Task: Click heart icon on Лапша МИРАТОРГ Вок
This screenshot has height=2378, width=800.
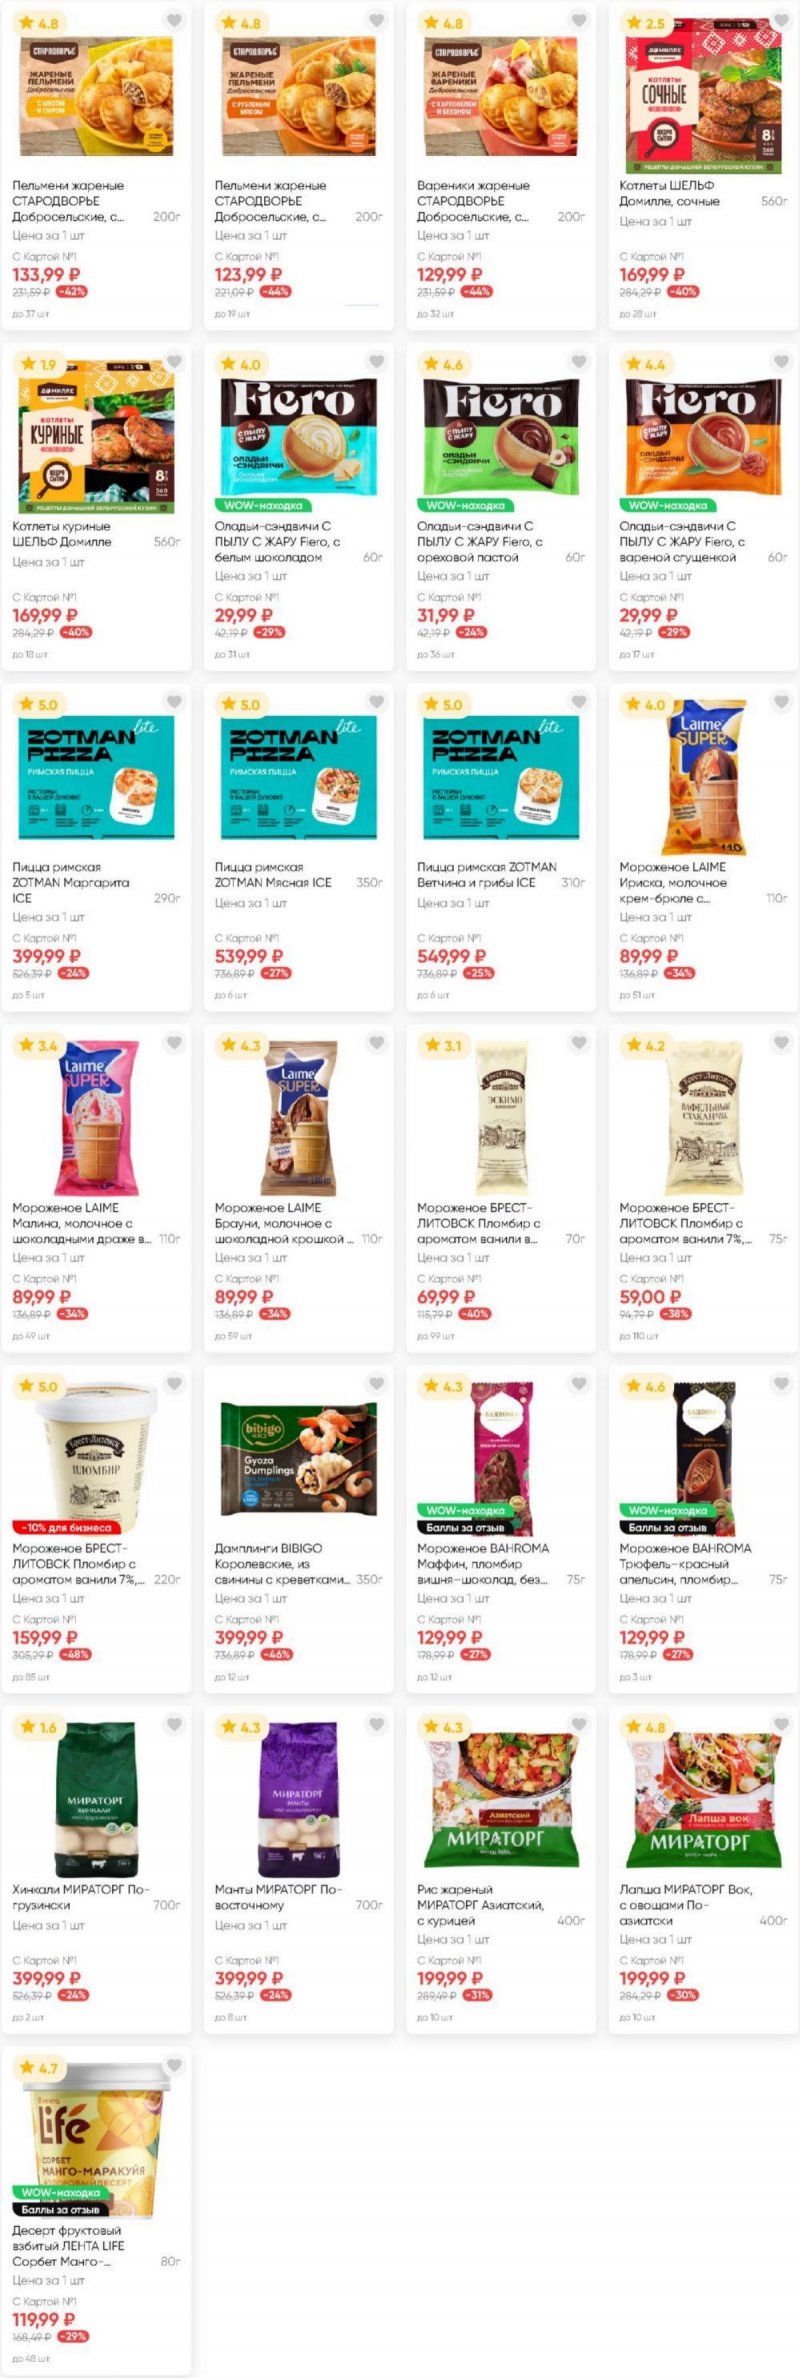Action: coord(781,1724)
